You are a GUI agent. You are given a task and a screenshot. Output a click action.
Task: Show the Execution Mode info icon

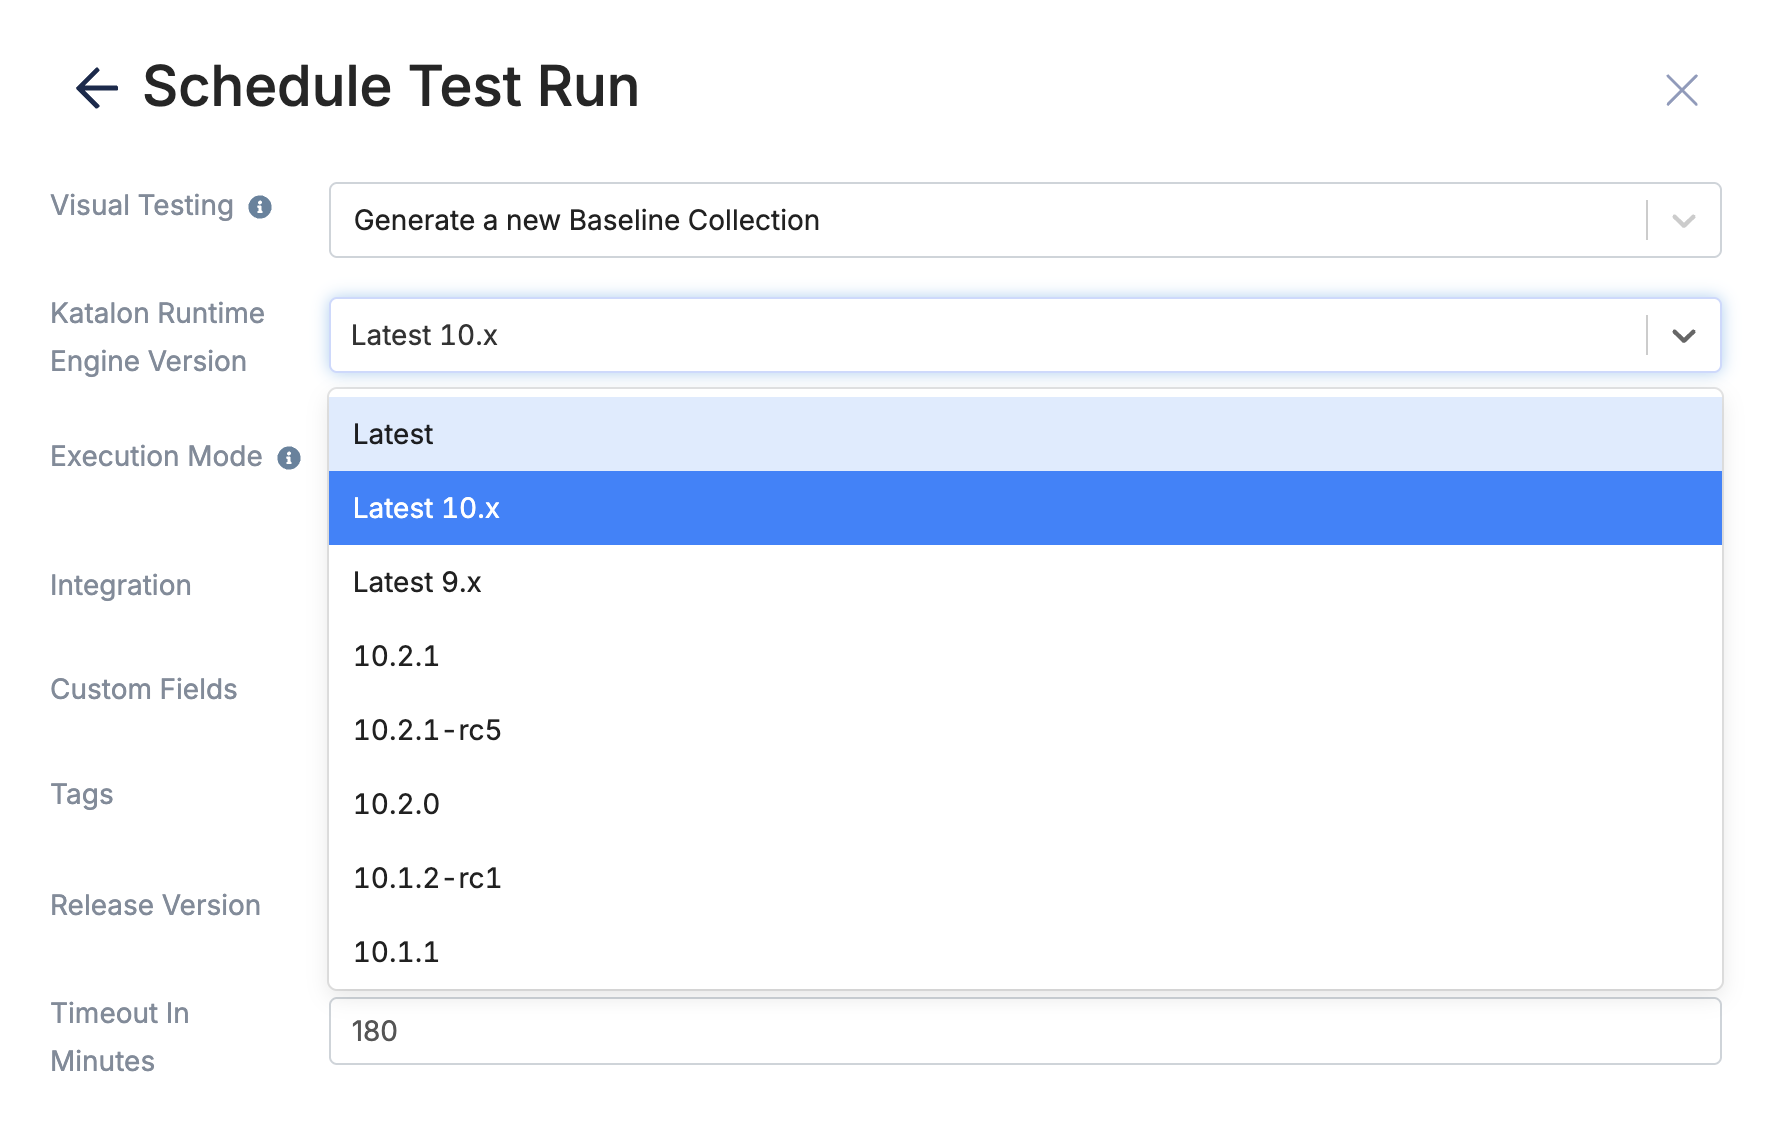(289, 458)
